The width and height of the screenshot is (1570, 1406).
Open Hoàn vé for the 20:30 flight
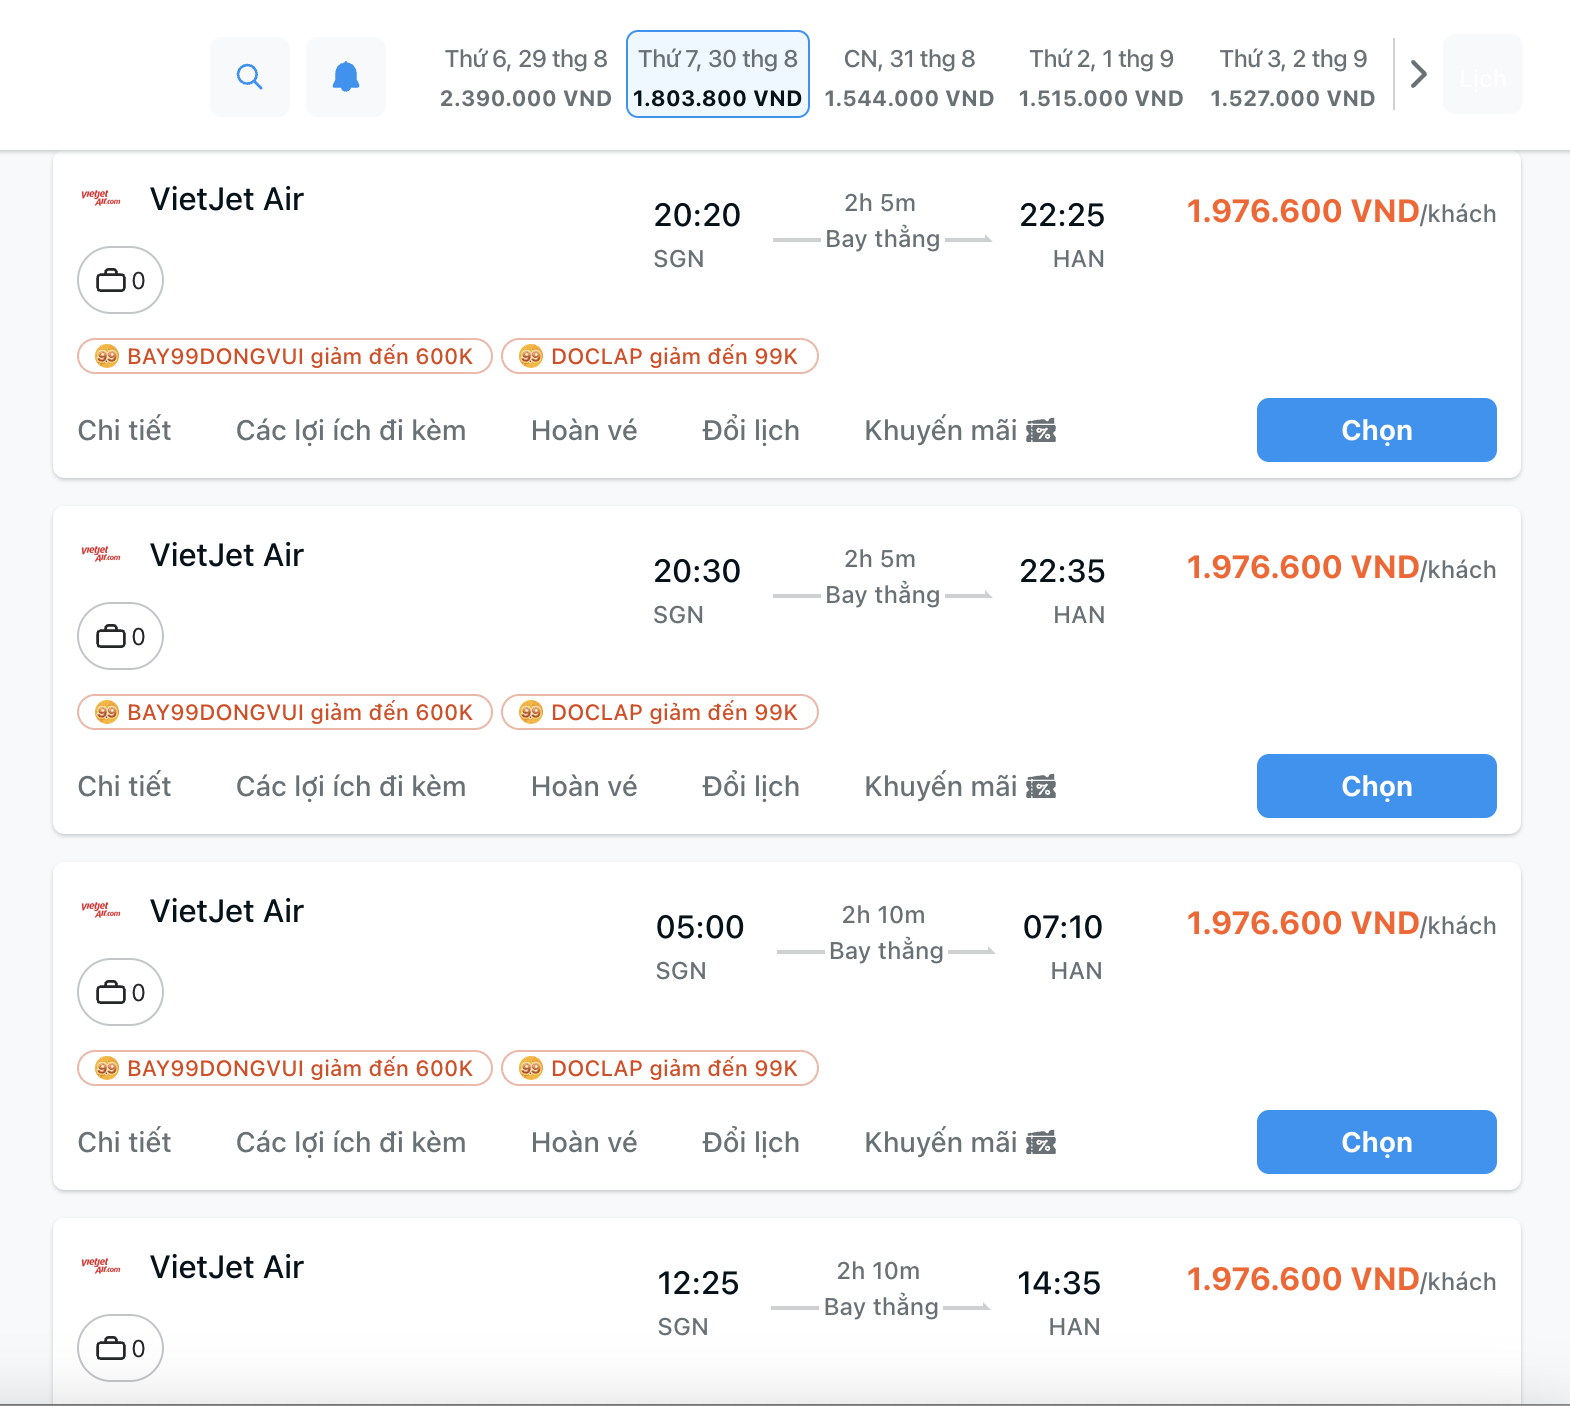(x=584, y=786)
